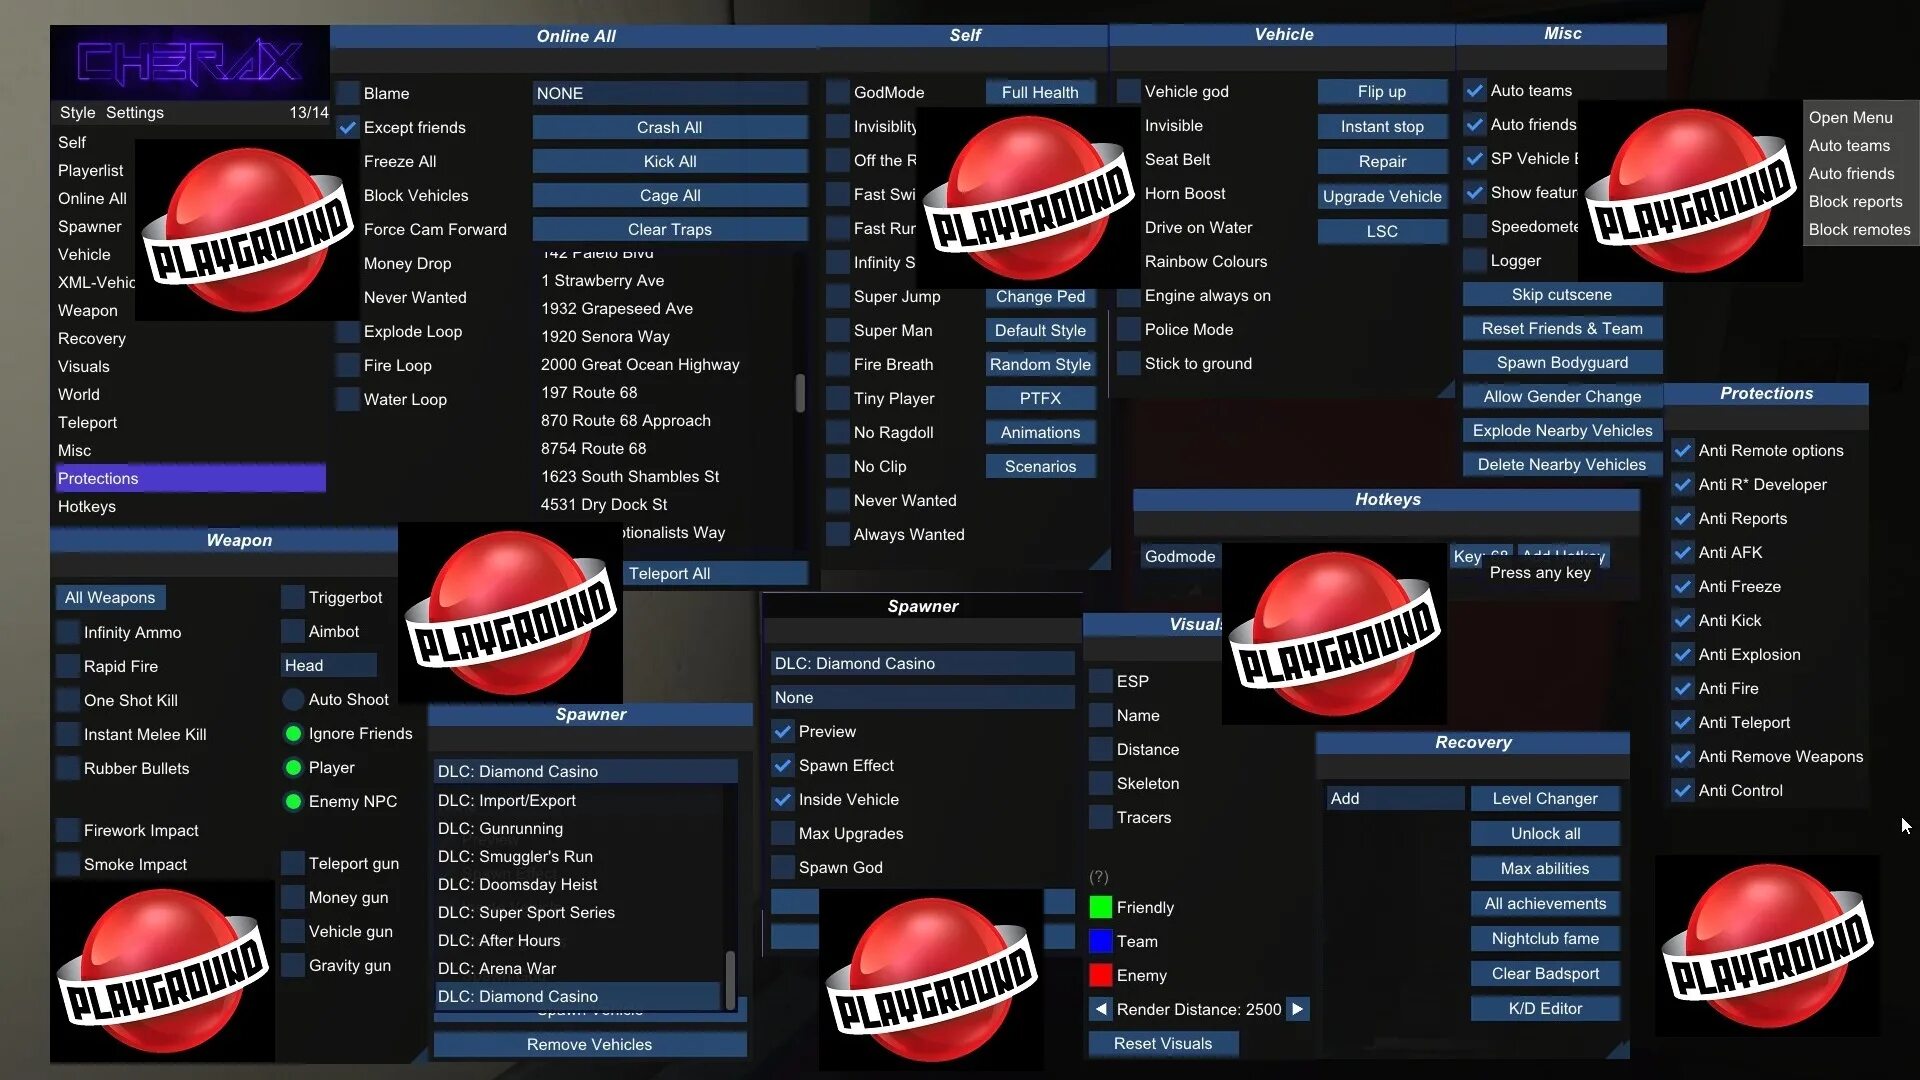This screenshot has width=1920, height=1080.
Task: Toggle Ignore Friends green radio button
Action: (293, 733)
